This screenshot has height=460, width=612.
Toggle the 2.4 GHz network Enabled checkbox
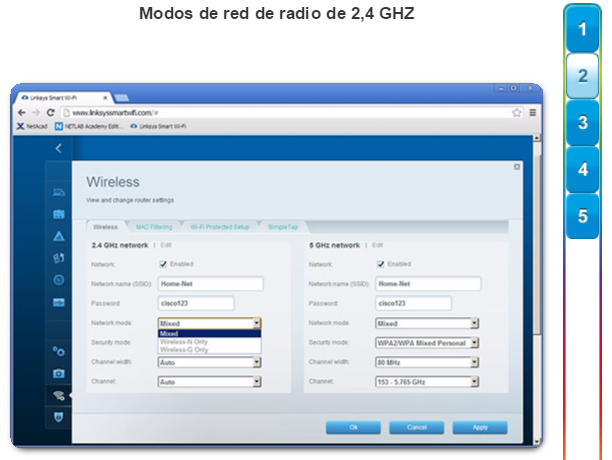[163, 264]
